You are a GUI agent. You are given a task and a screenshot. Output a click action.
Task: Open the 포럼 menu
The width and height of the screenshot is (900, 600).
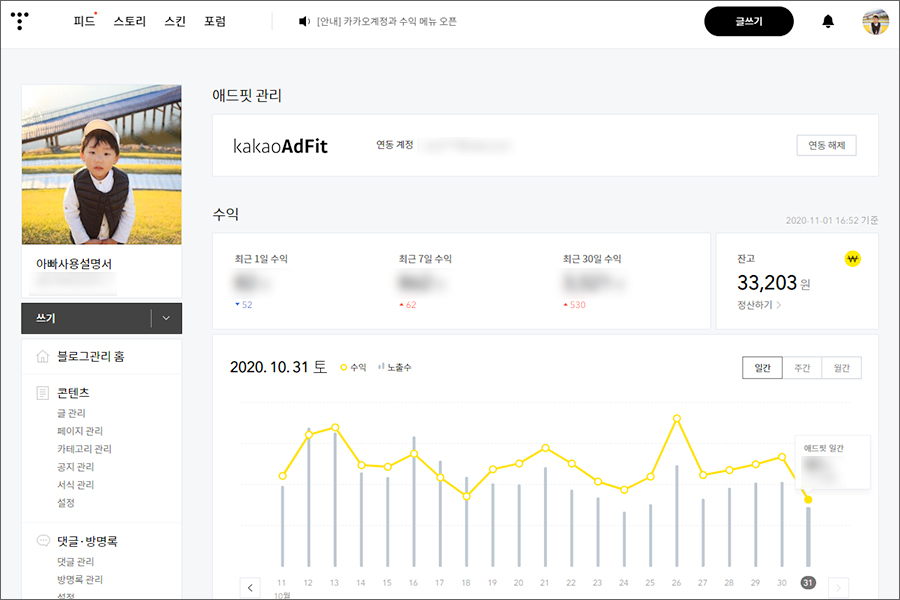pos(215,21)
